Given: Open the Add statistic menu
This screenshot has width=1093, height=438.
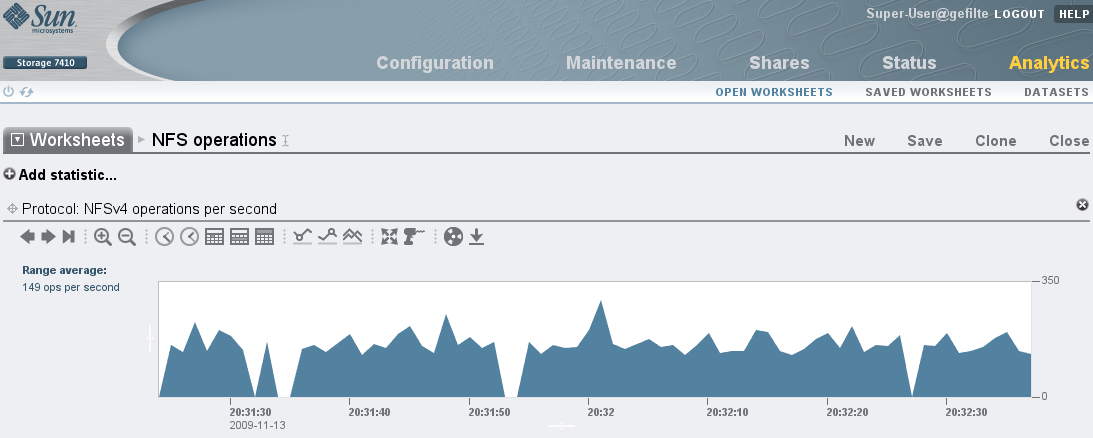Looking at the screenshot, I should (x=60, y=175).
